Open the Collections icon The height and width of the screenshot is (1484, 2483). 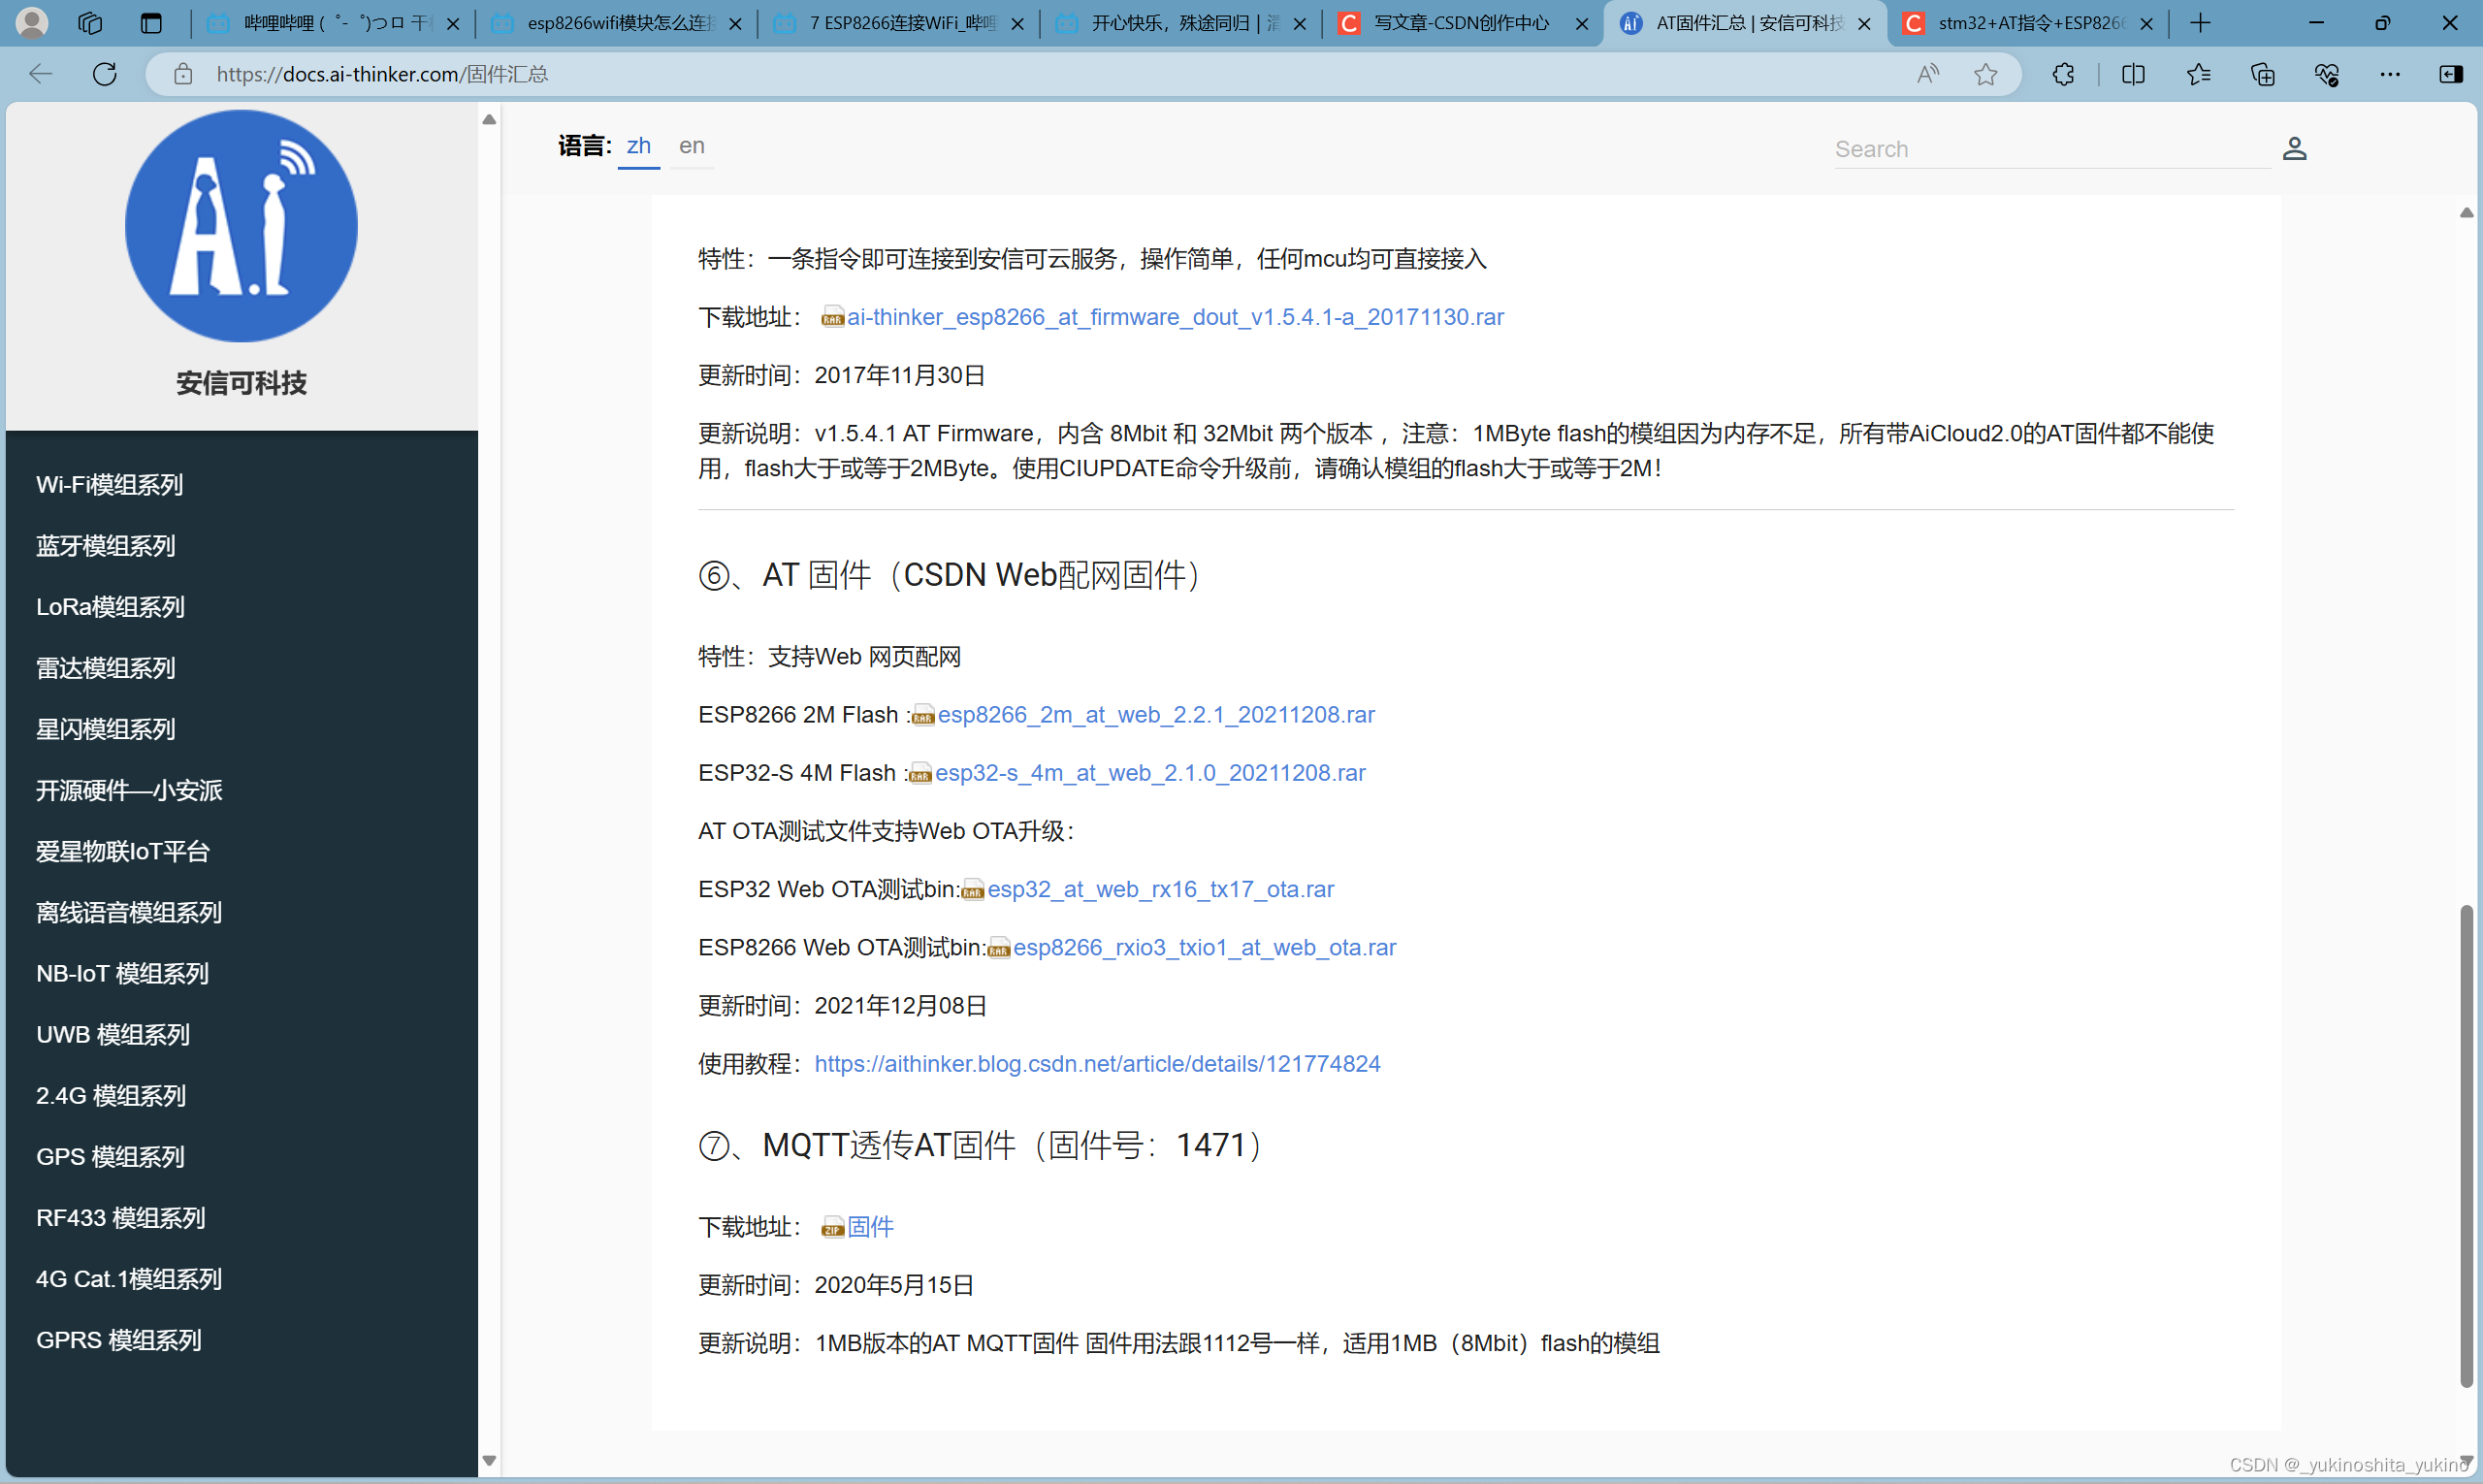(2262, 73)
